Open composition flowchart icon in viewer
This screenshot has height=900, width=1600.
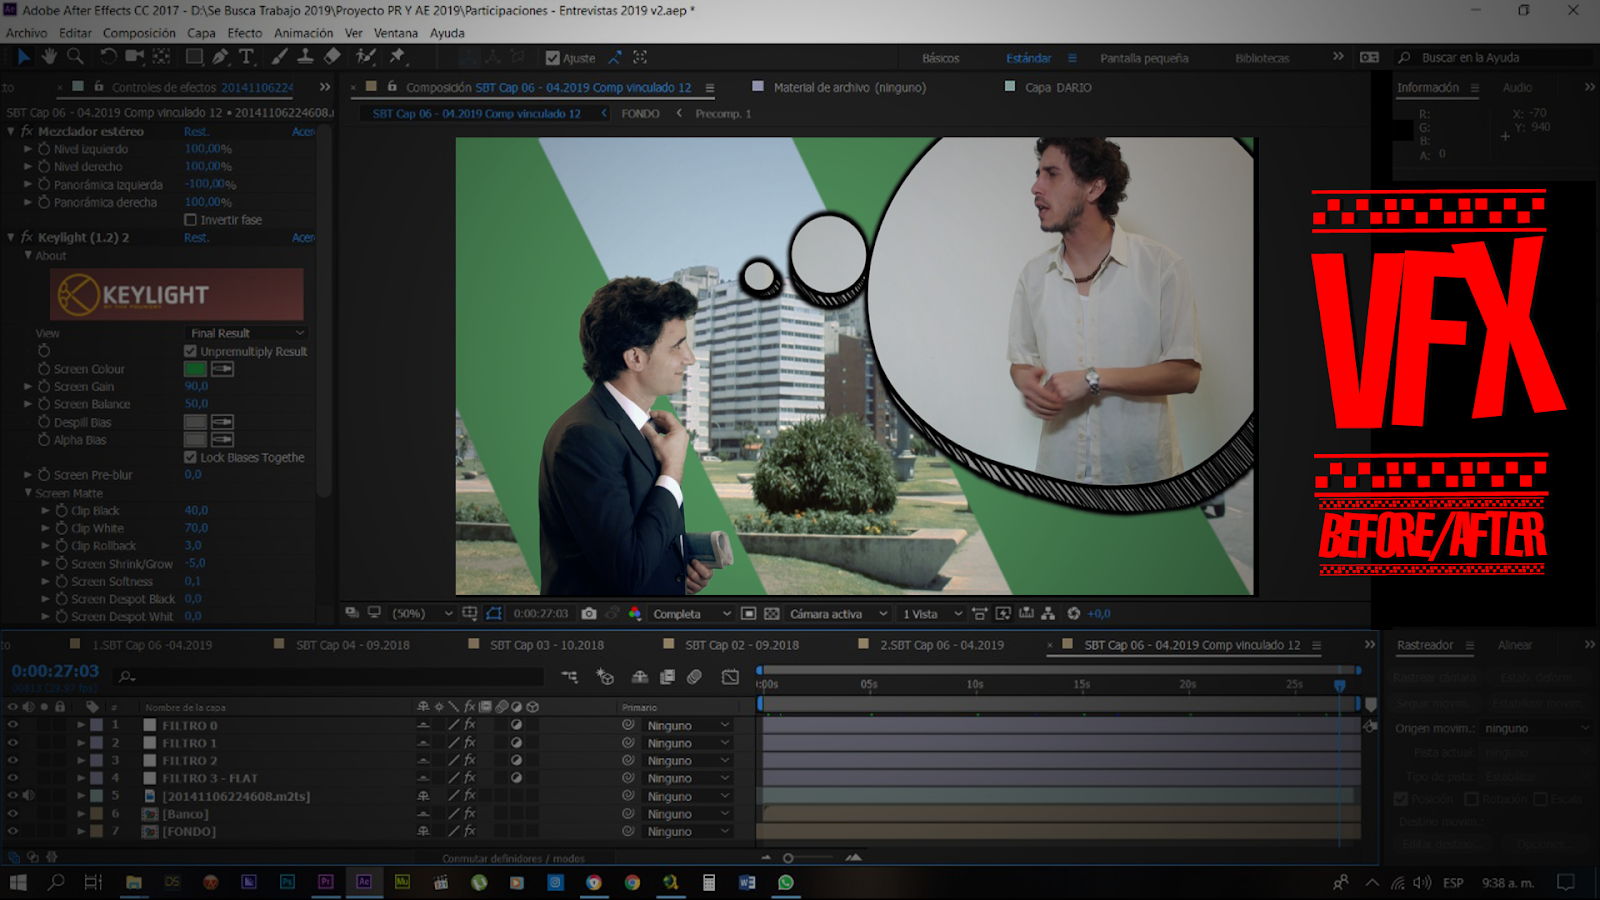tap(1048, 613)
